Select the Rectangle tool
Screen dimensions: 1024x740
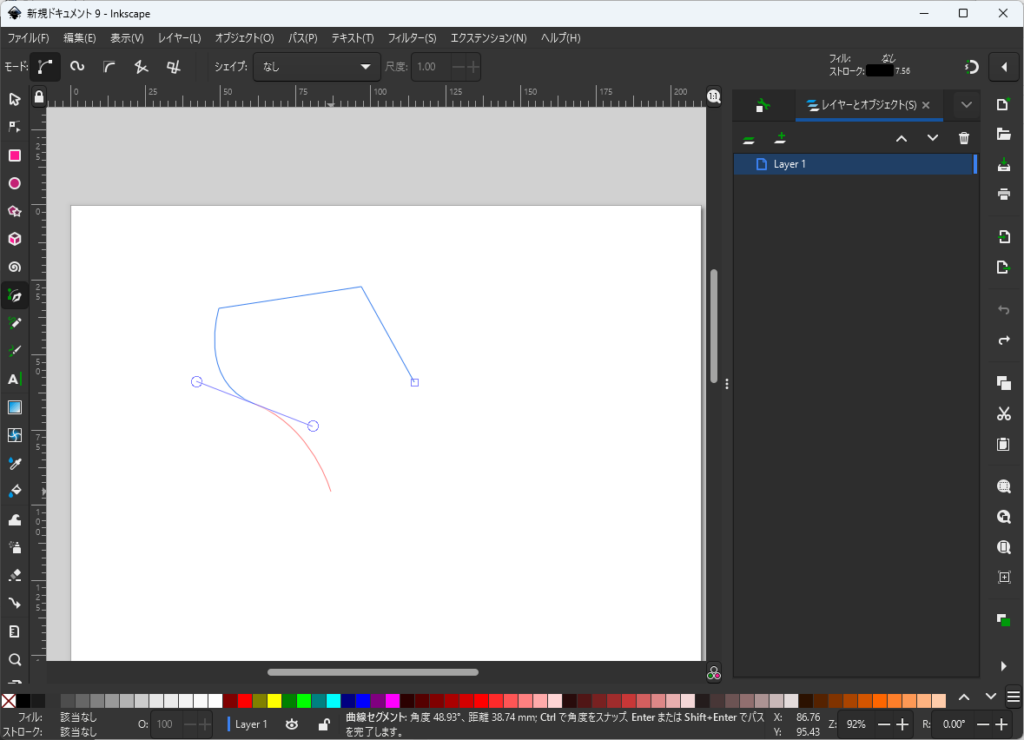(x=14, y=155)
